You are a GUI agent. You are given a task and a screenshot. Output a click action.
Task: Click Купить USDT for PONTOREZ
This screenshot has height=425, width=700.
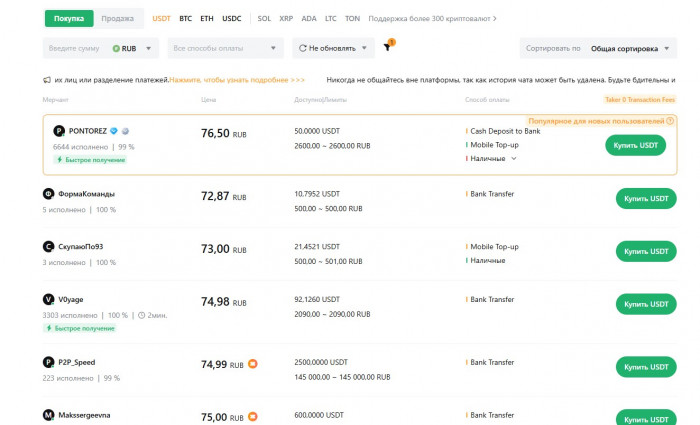point(635,146)
